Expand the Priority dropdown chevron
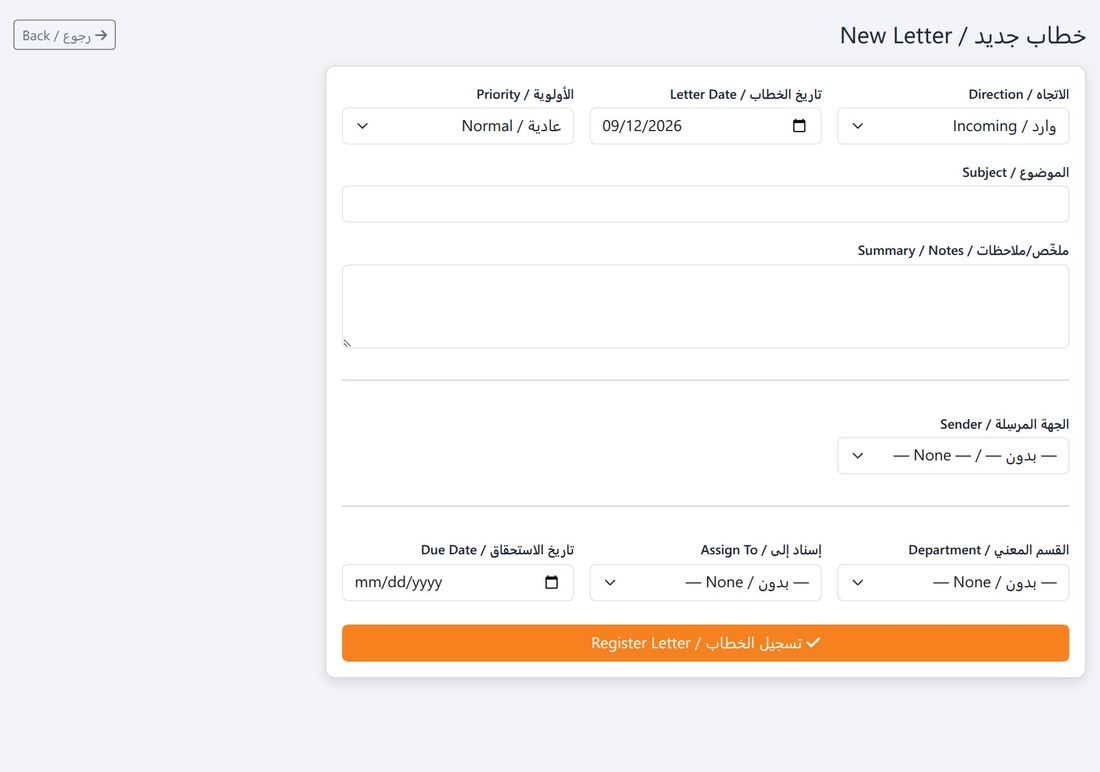 (362, 126)
